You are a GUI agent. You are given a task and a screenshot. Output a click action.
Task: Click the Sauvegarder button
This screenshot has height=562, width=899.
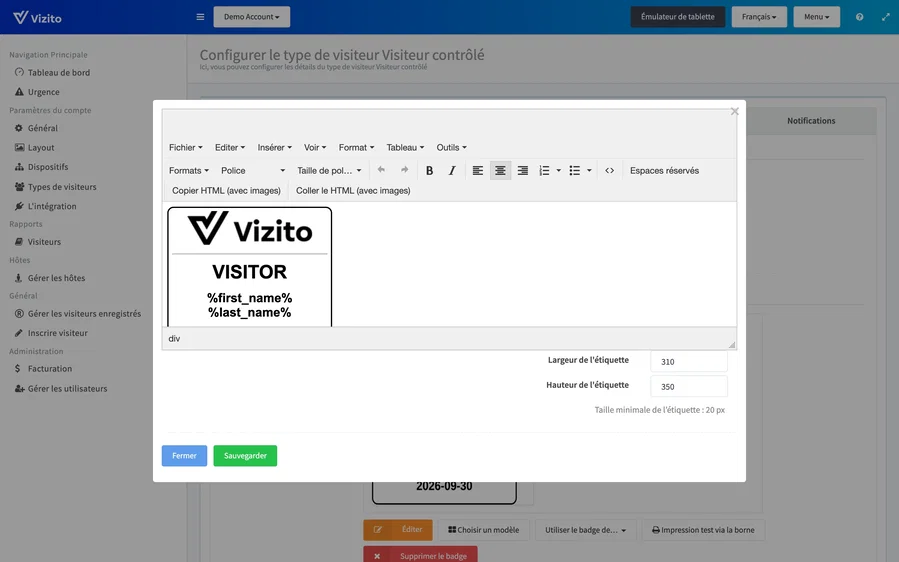pos(245,456)
